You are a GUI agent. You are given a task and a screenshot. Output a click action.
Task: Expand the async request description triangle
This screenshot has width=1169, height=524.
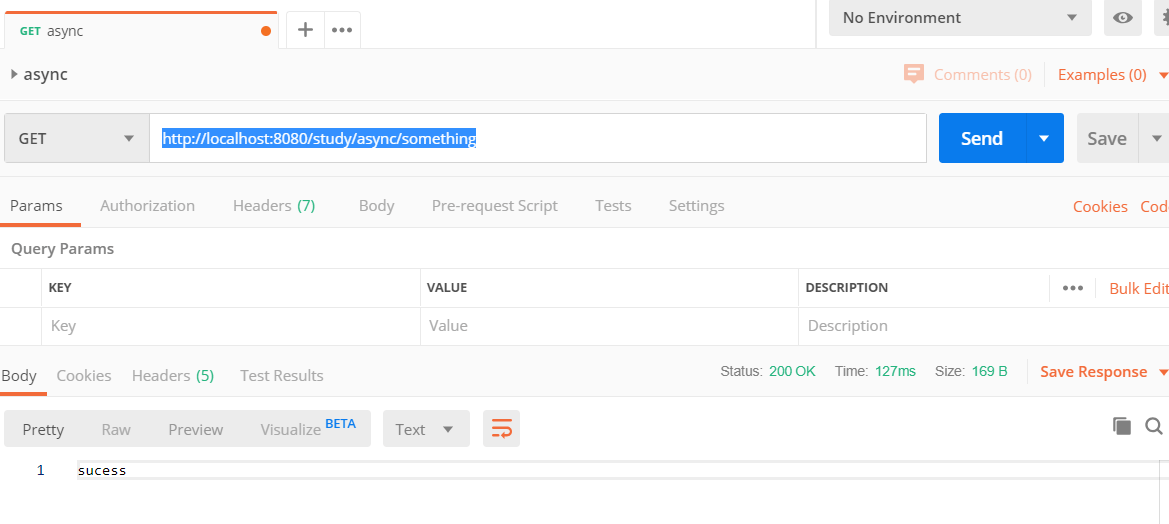tap(14, 74)
